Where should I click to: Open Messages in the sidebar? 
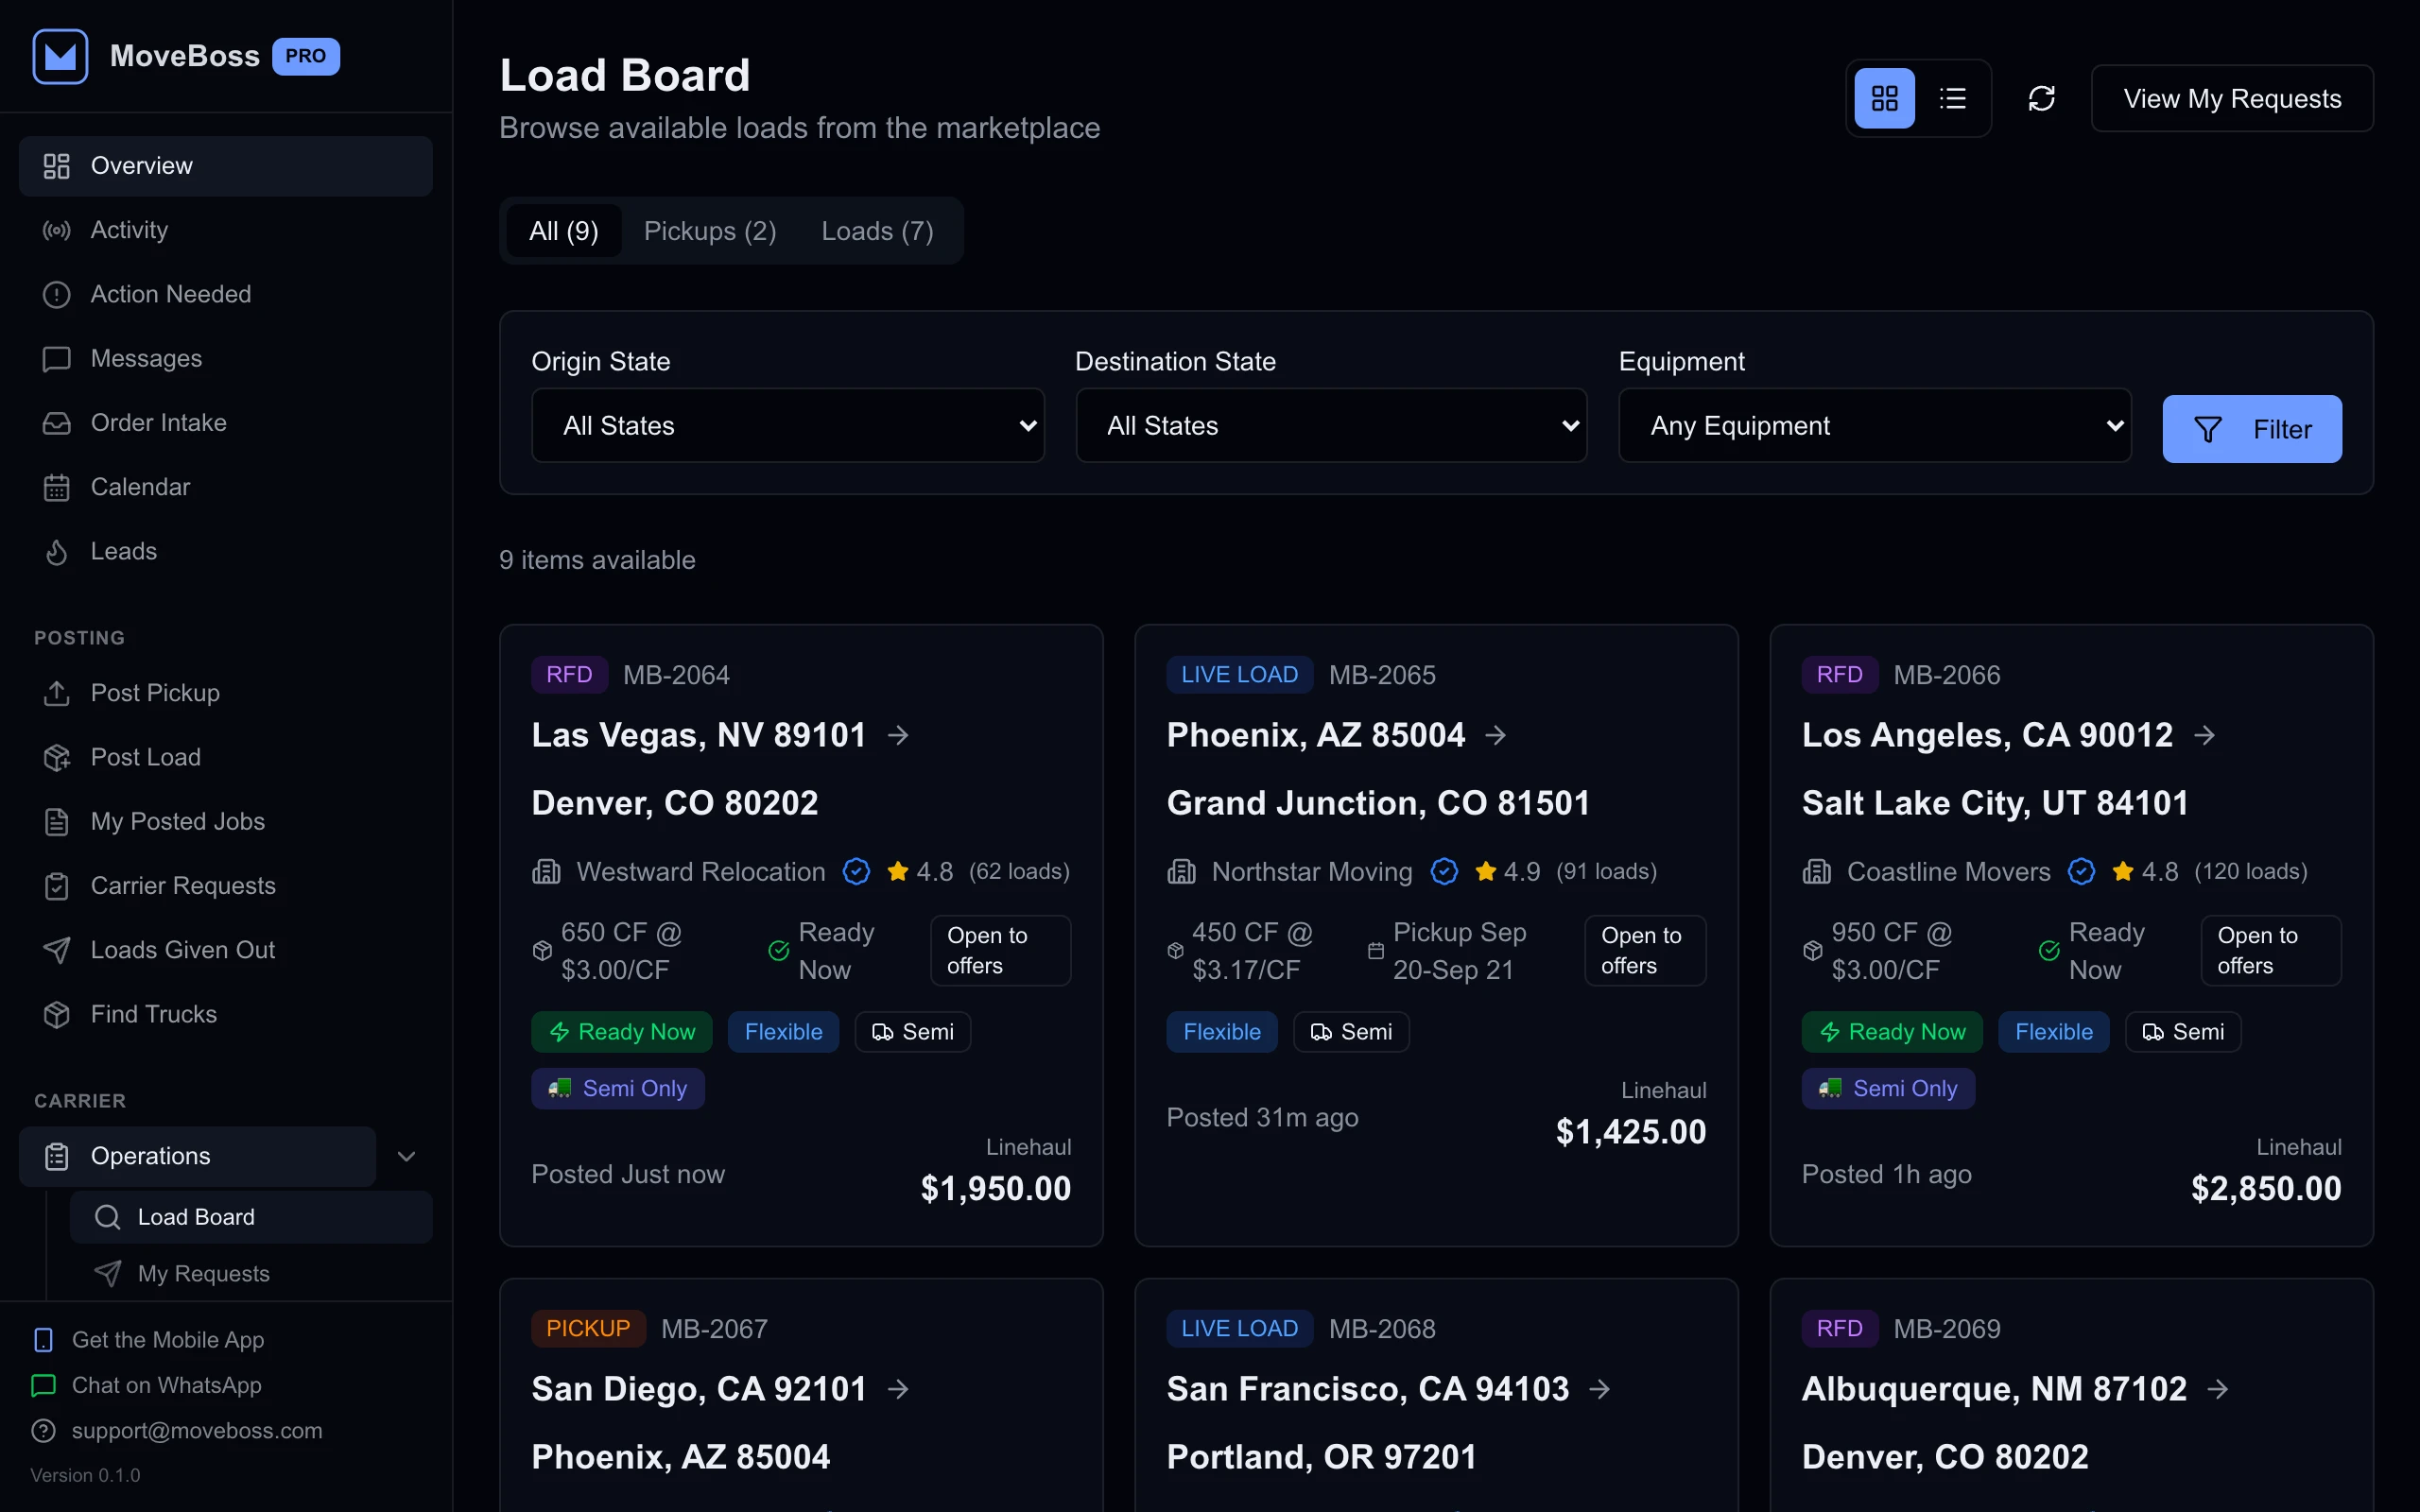coord(226,358)
